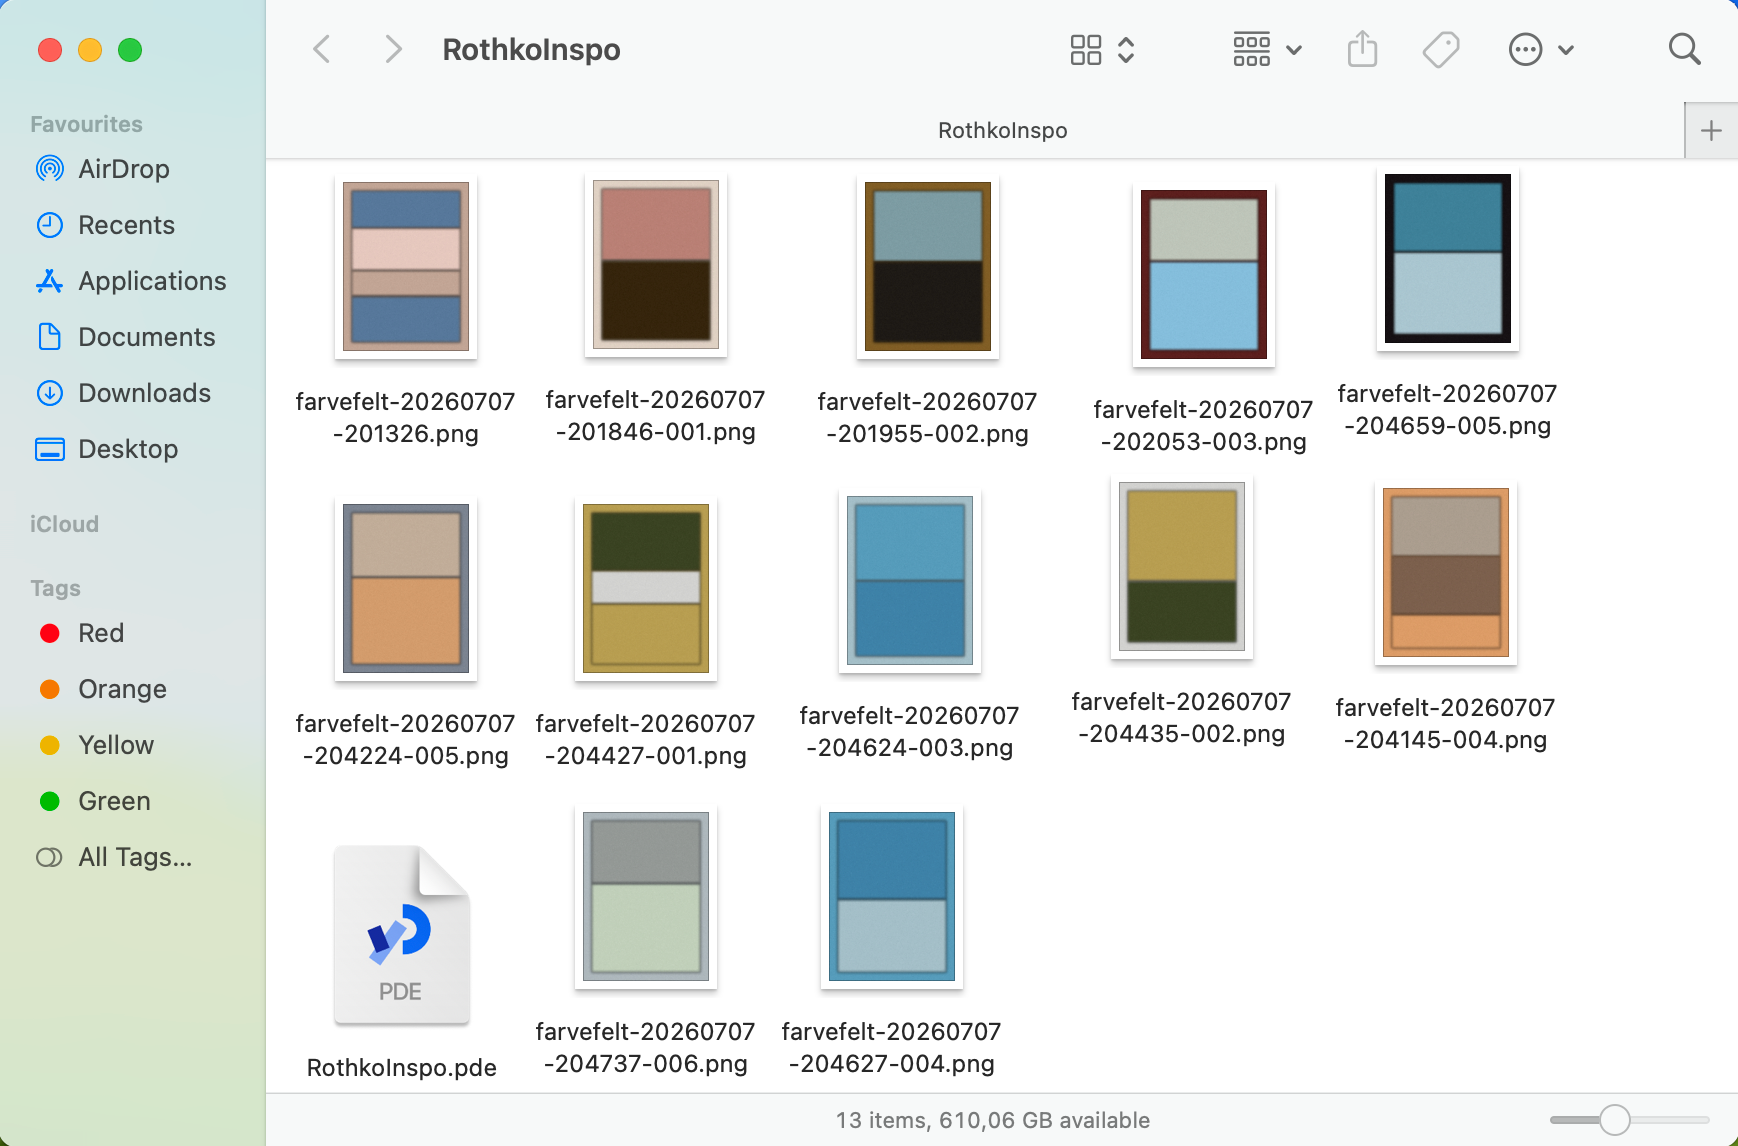Click the farvefelt-20260707-201326.png file name

406,417
